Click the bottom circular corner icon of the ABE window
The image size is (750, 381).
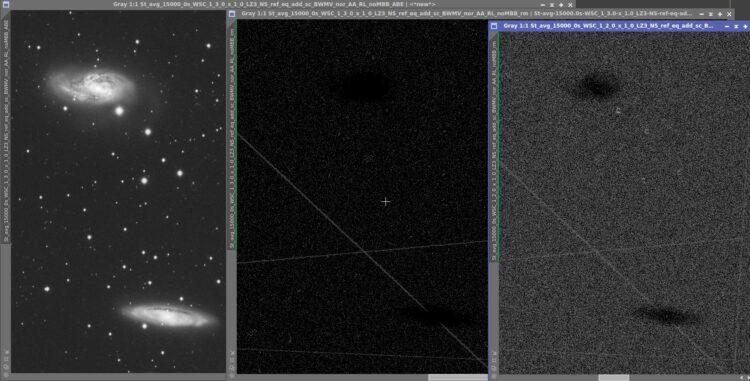6,375
